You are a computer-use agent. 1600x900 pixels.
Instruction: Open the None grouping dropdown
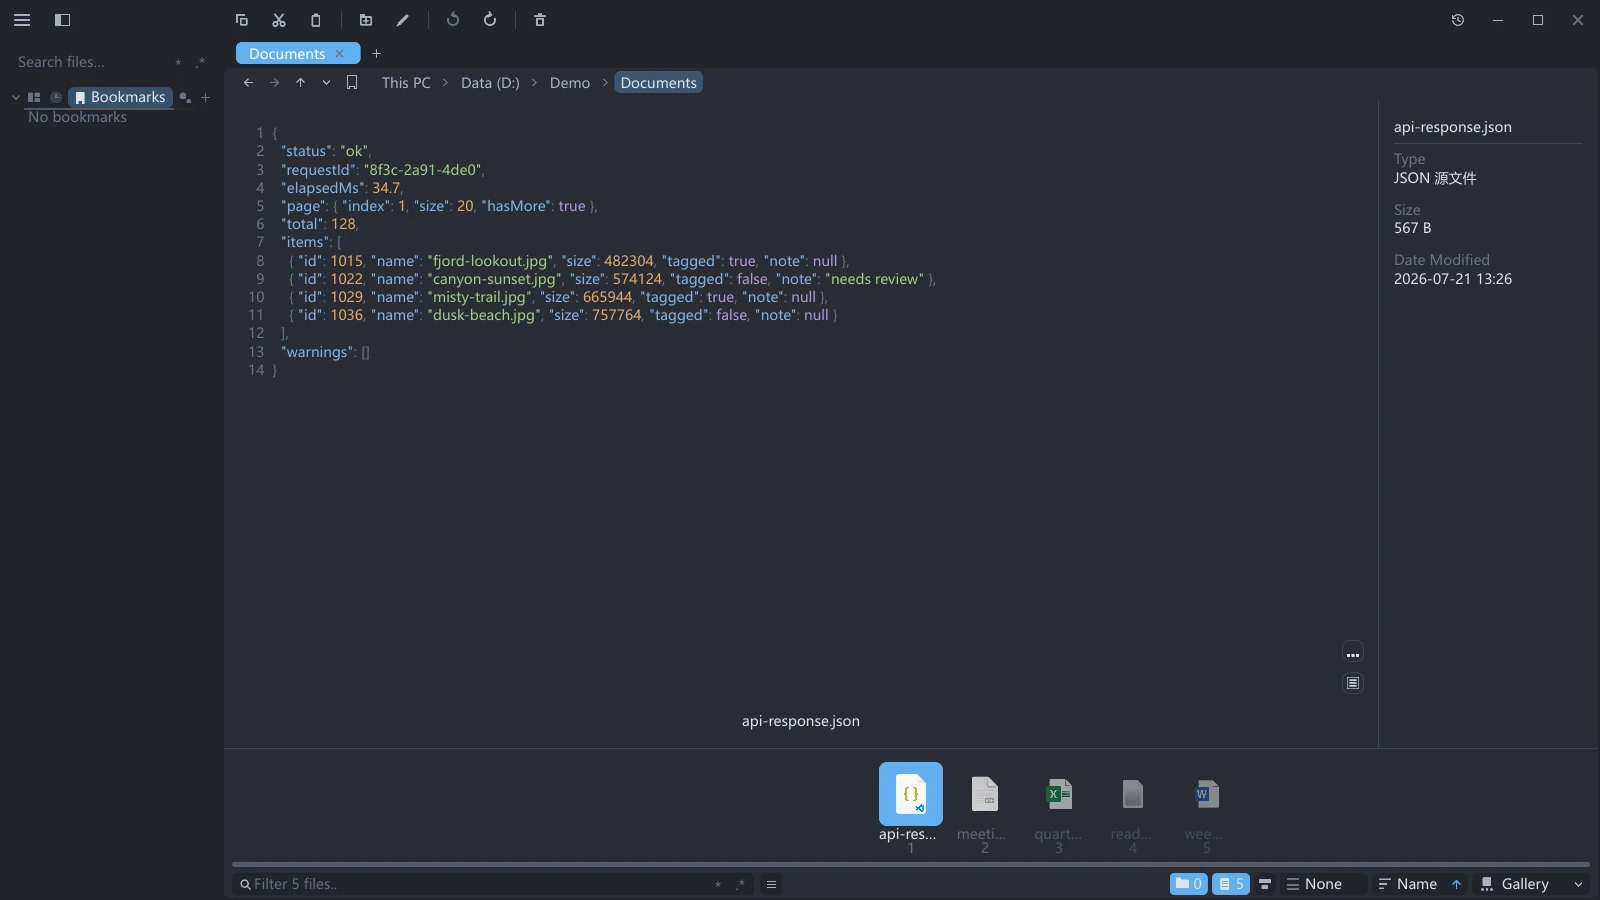point(1322,884)
